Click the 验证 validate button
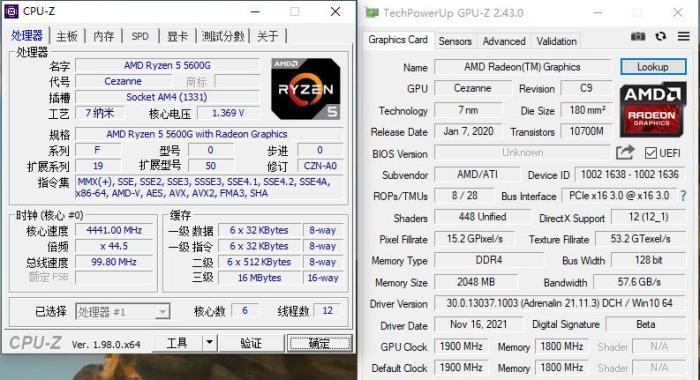 point(251,343)
